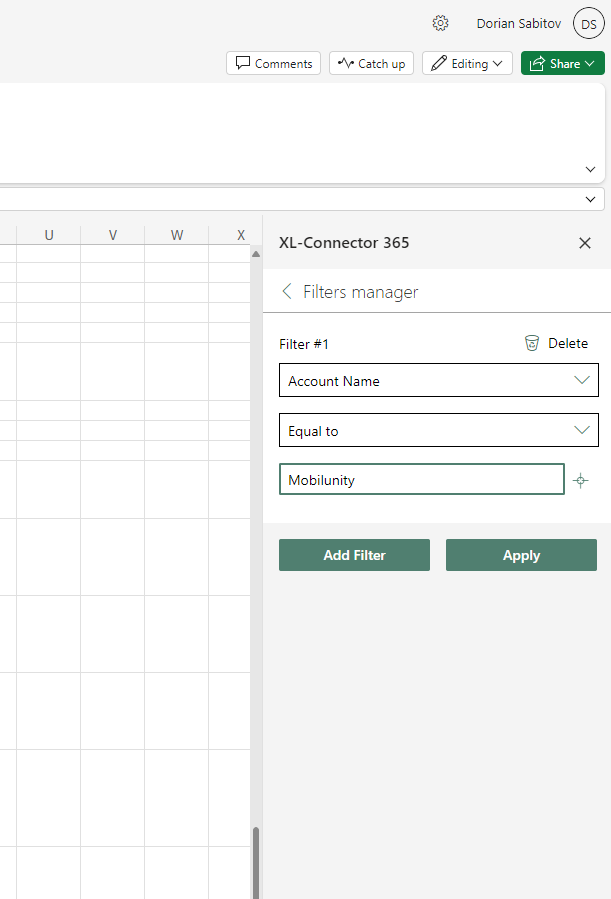Close the XL-Connector 365 pane
Screen dimensions: 611x899
[585, 243]
